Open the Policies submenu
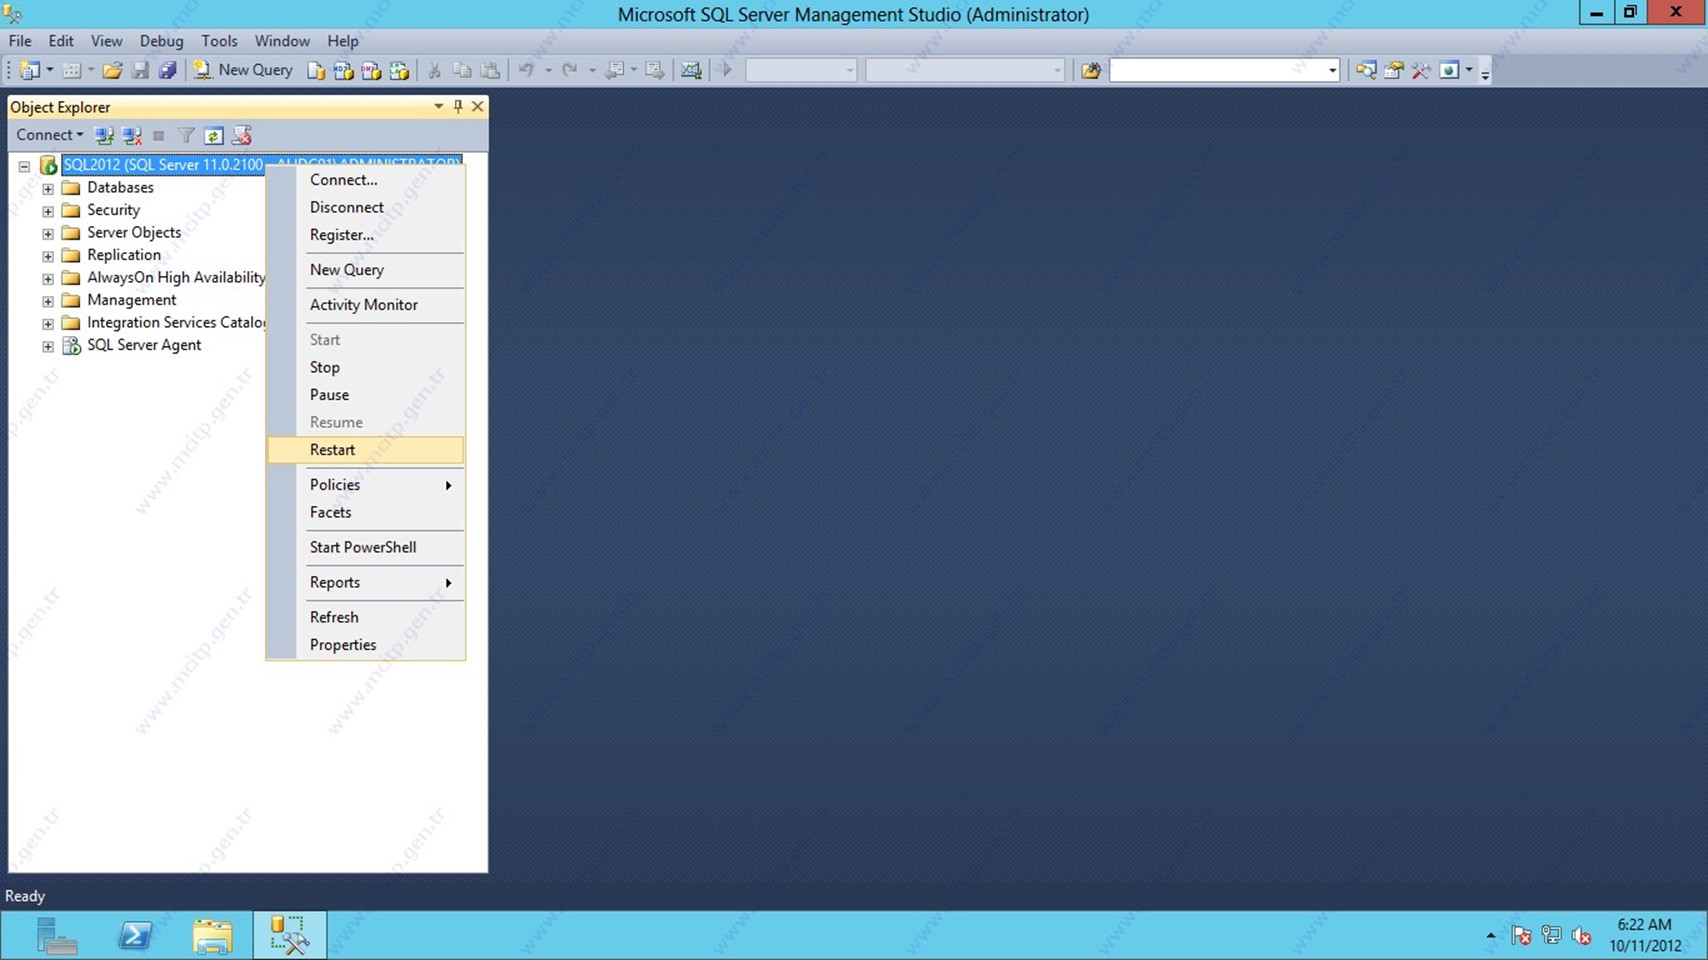This screenshot has height=960, width=1708. [x=366, y=485]
